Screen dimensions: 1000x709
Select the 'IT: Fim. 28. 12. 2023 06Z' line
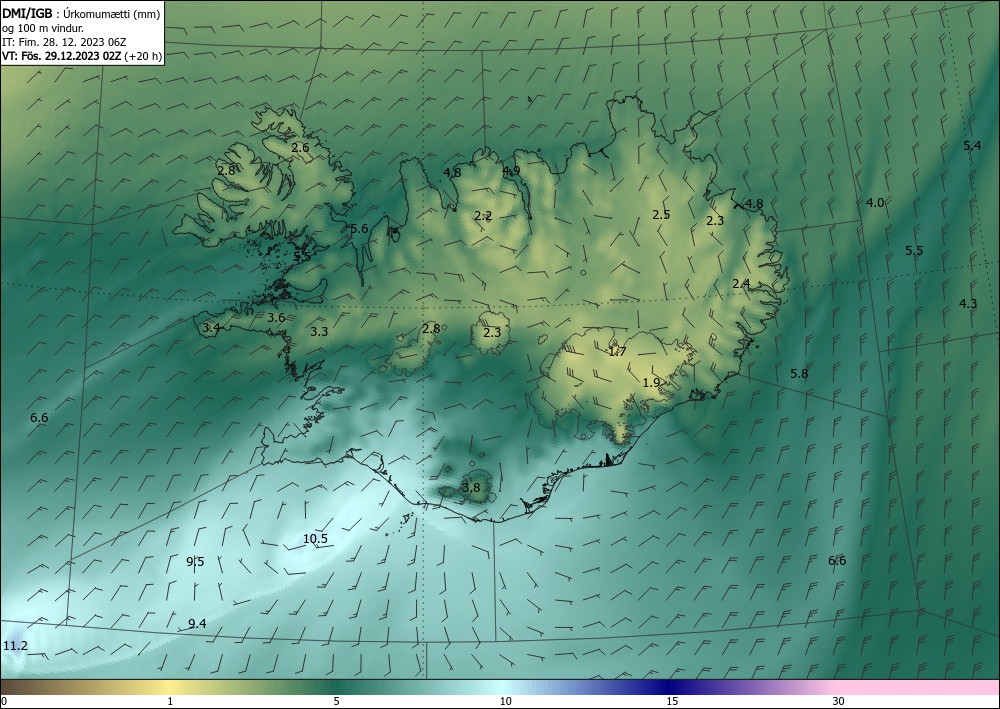pos(64,42)
